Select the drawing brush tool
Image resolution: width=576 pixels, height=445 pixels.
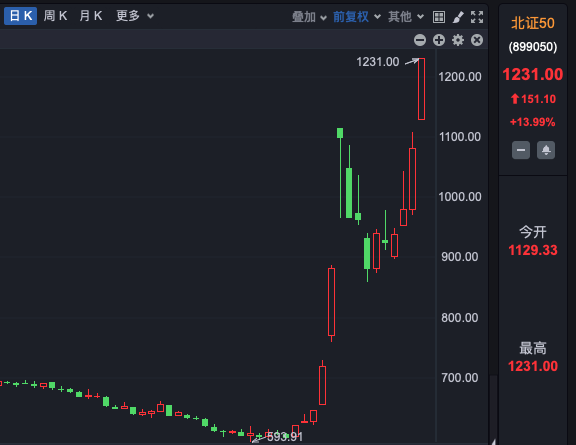(458, 17)
